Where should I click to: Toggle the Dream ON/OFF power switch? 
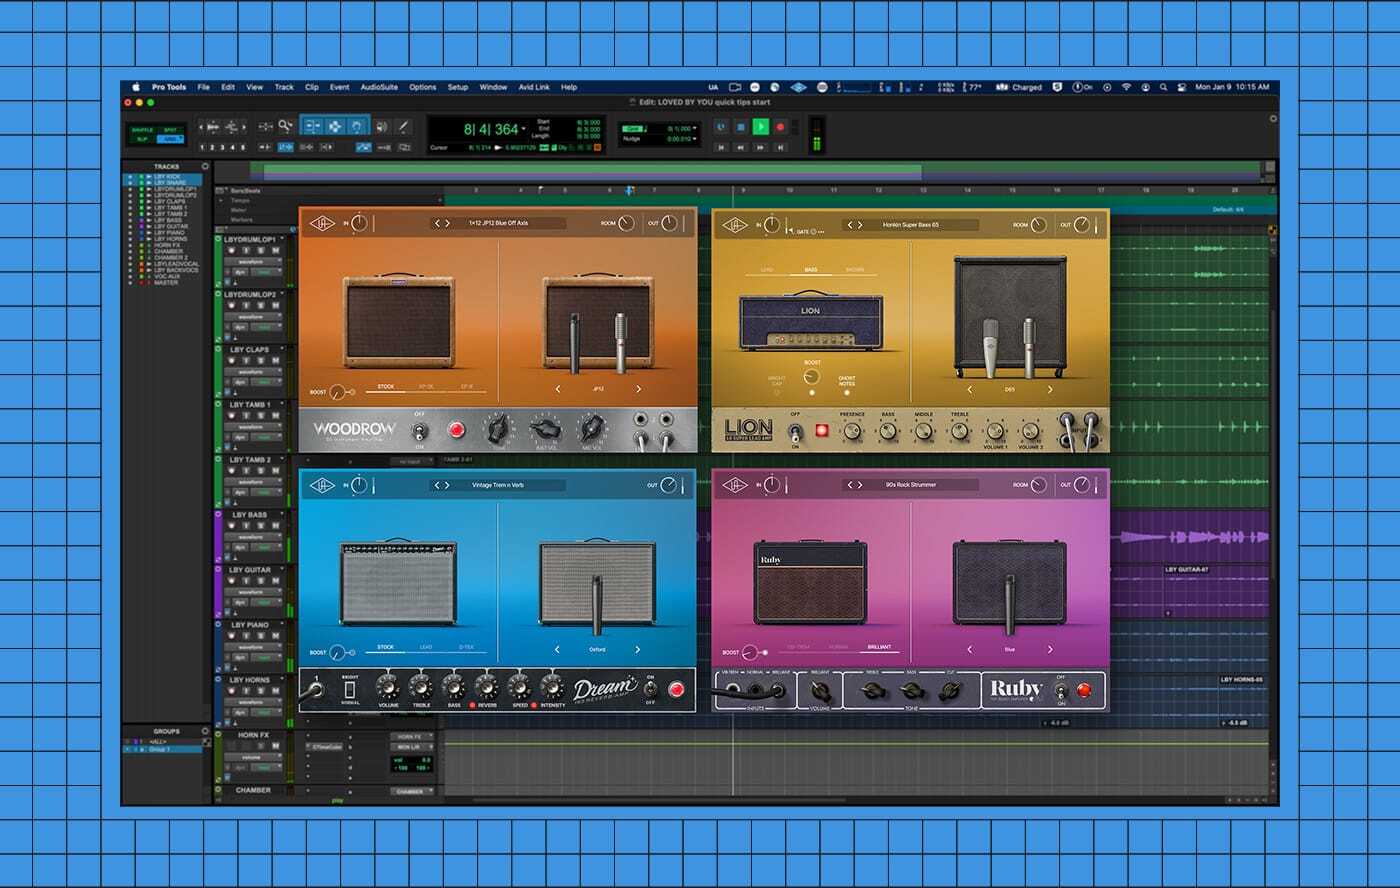pyautogui.click(x=650, y=689)
